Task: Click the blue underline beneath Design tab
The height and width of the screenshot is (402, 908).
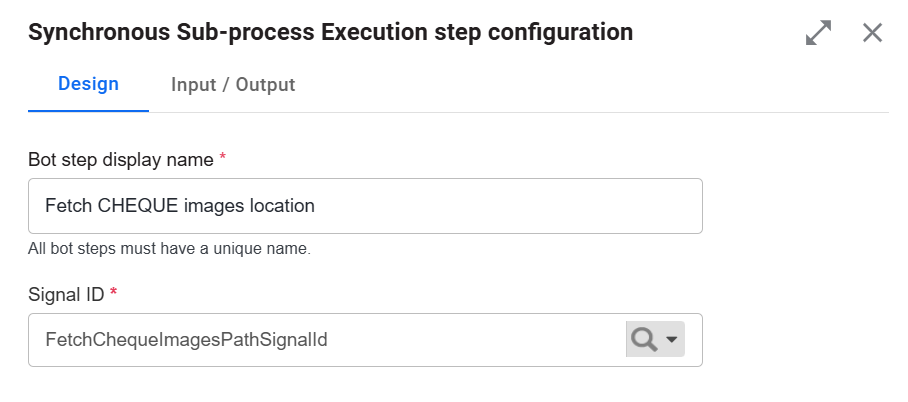Action: [x=88, y=111]
